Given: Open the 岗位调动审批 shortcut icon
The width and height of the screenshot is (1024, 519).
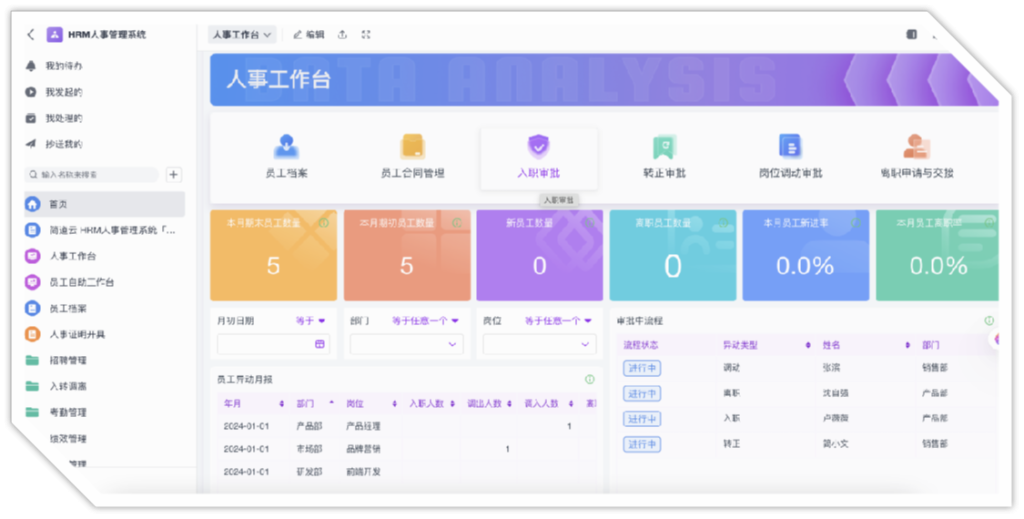Looking at the screenshot, I should [x=790, y=147].
